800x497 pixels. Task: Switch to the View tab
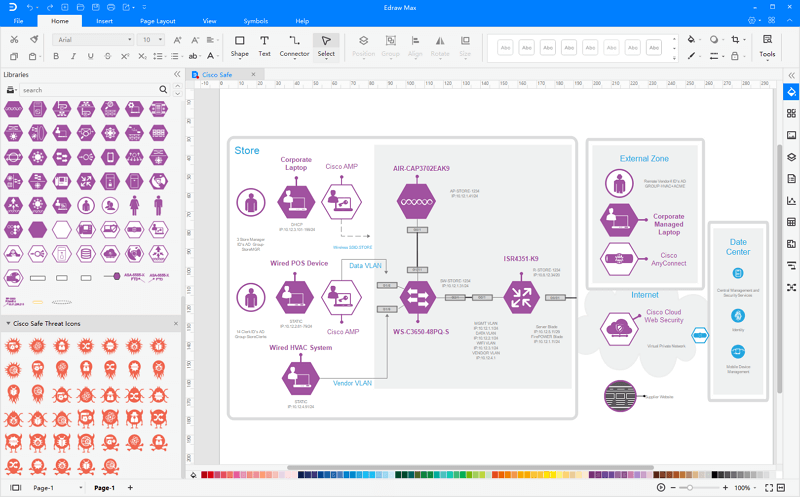pyautogui.click(x=209, y=21)
